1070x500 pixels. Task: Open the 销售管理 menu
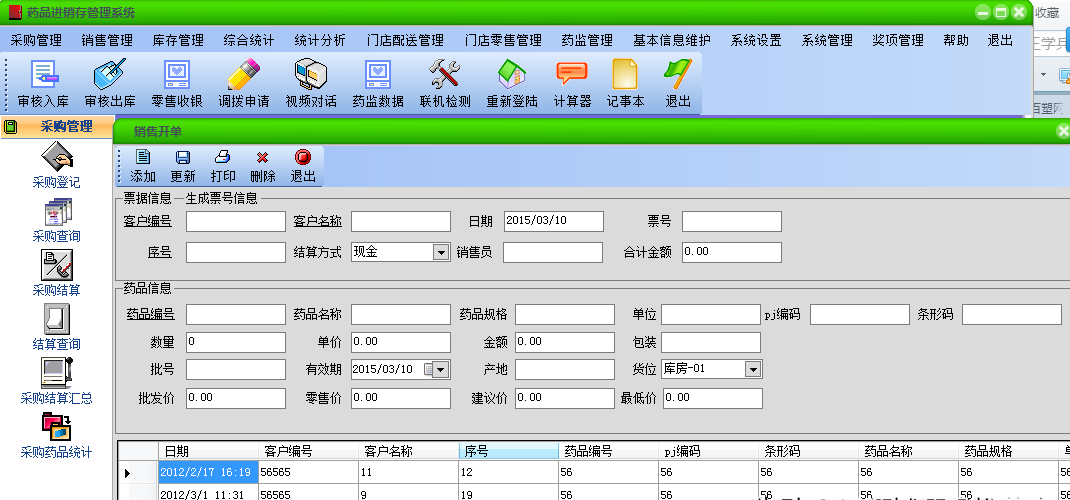[107, 40]
